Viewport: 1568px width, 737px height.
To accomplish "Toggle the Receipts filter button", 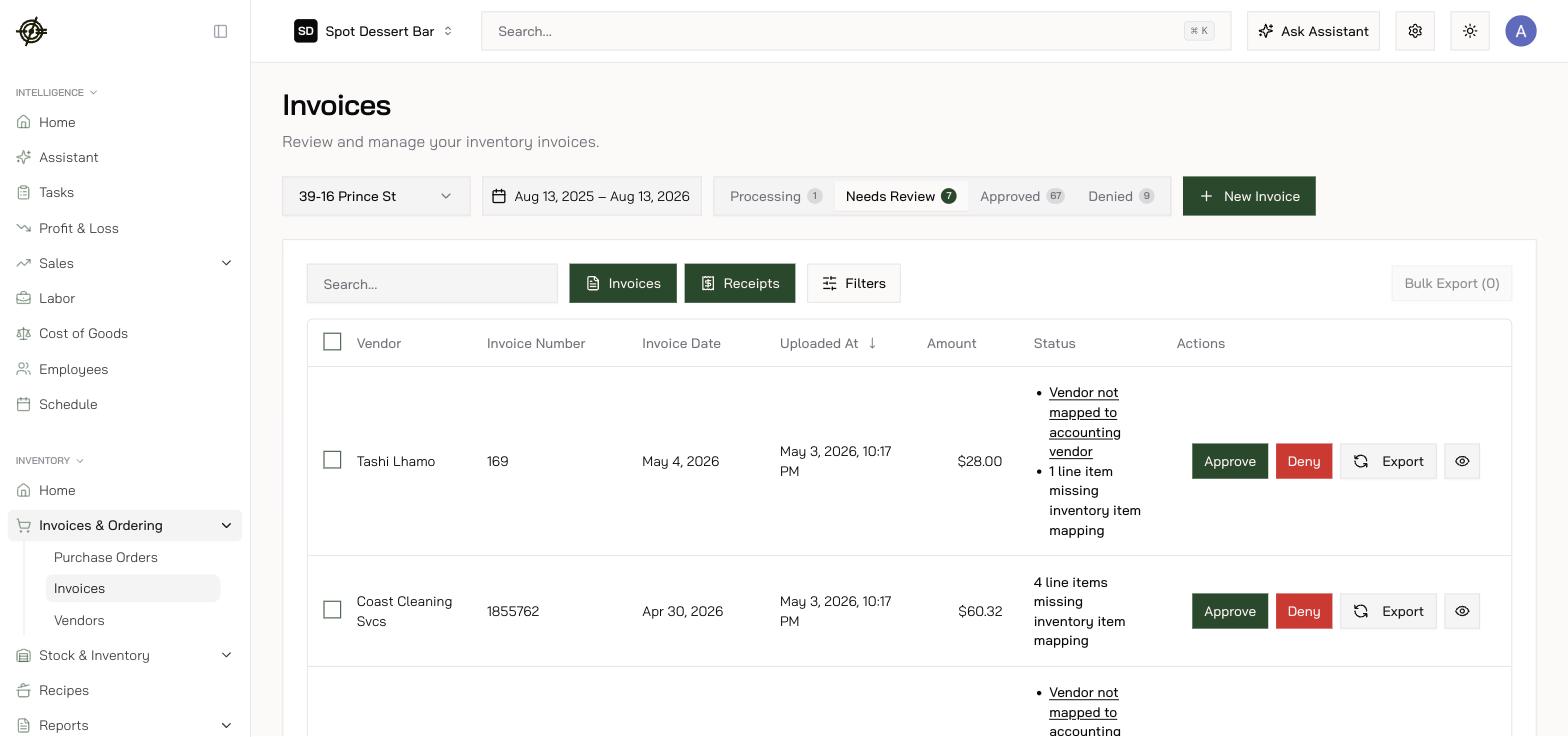I will (740, 283).
